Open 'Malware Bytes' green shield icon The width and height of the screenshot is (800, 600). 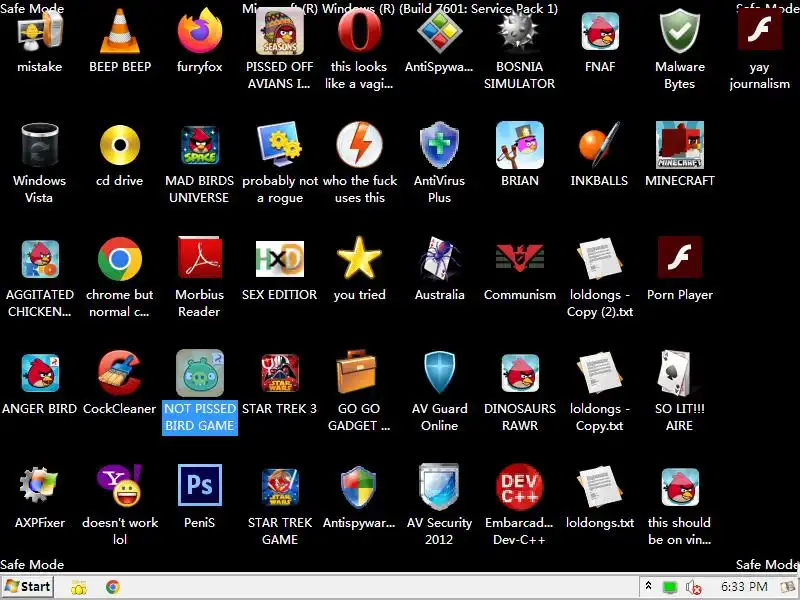click(x=680, y=32)
